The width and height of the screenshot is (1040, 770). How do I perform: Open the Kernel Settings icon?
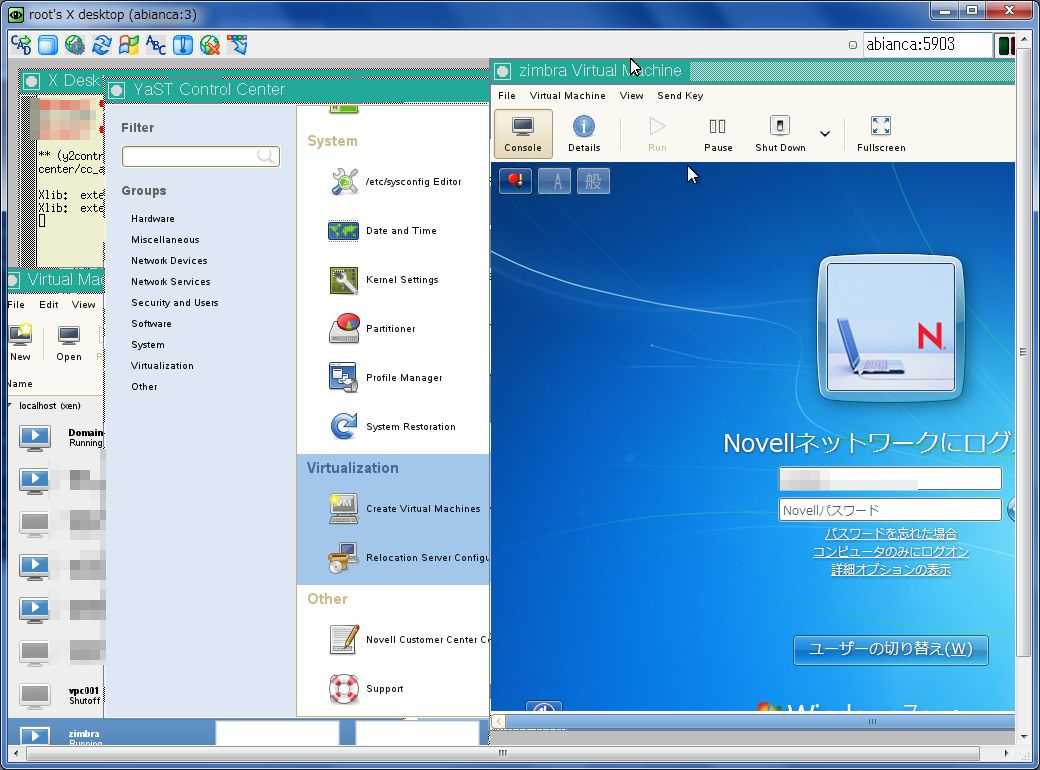(344, 279)
